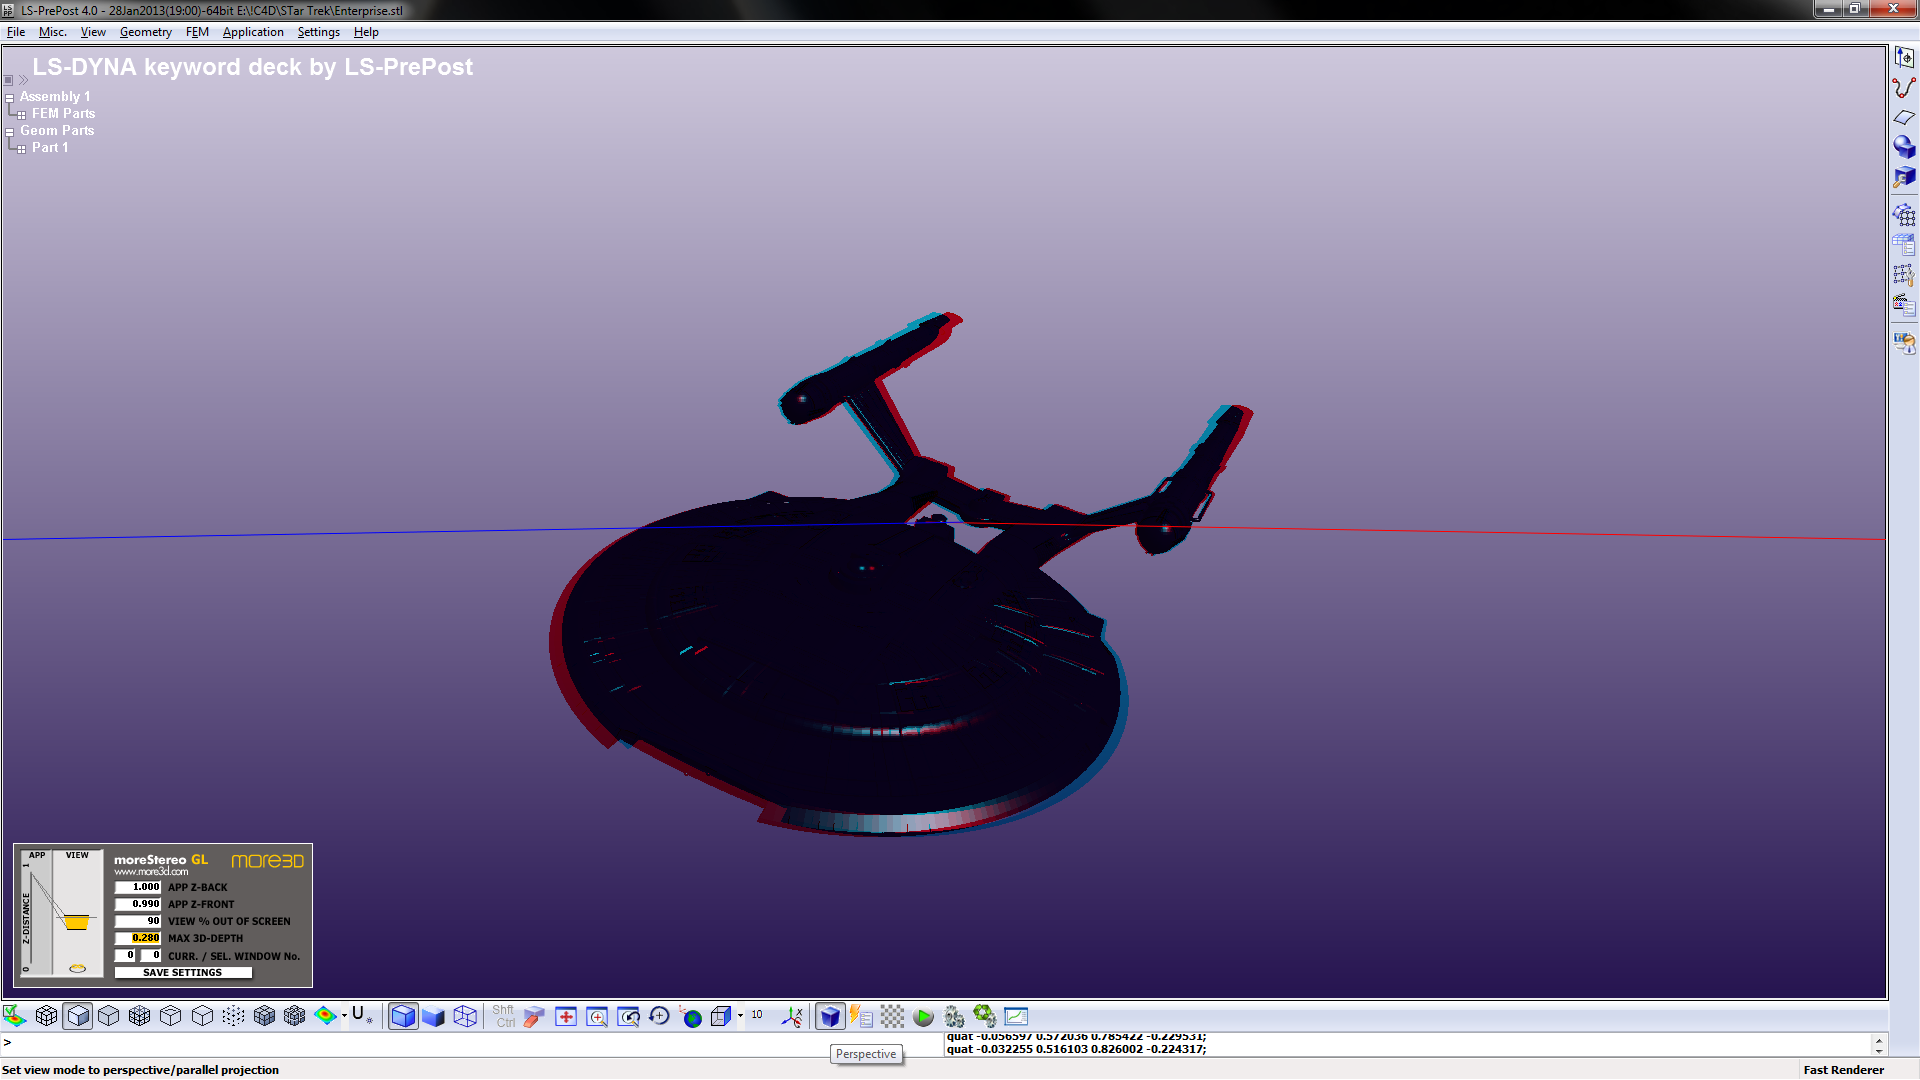This screenshot has width=1920, height=1080.
Task: Toggle the shaded geometry blue cube
Action: pos(403,1016)
